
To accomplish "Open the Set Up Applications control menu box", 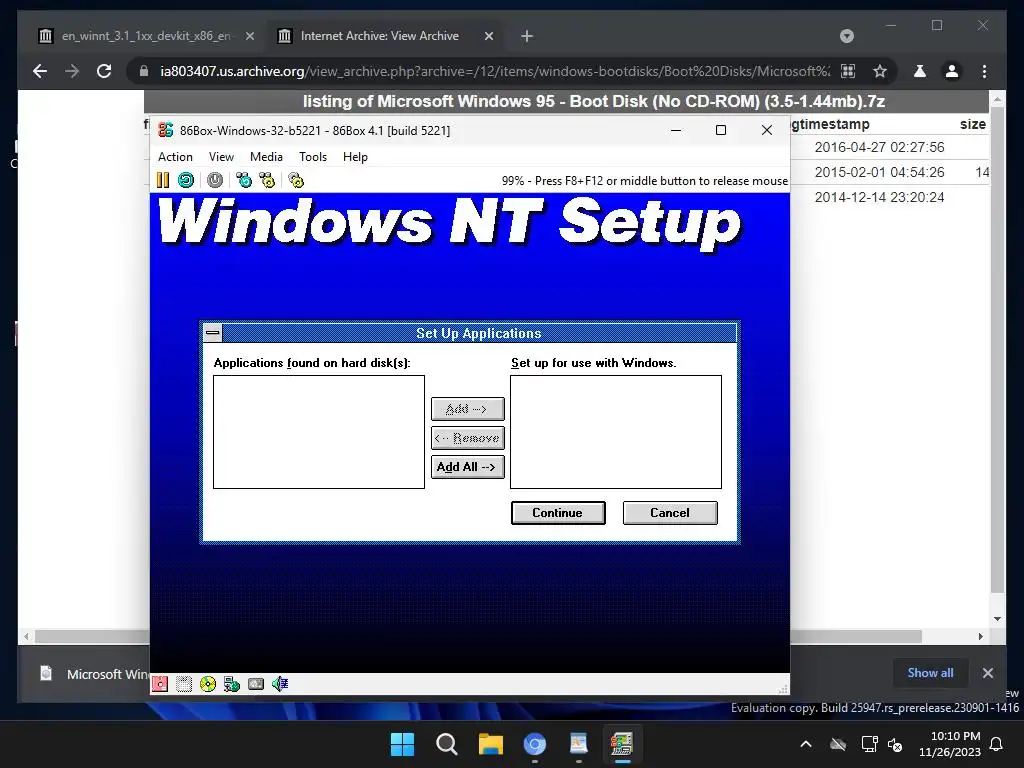I will pos(213,333).
